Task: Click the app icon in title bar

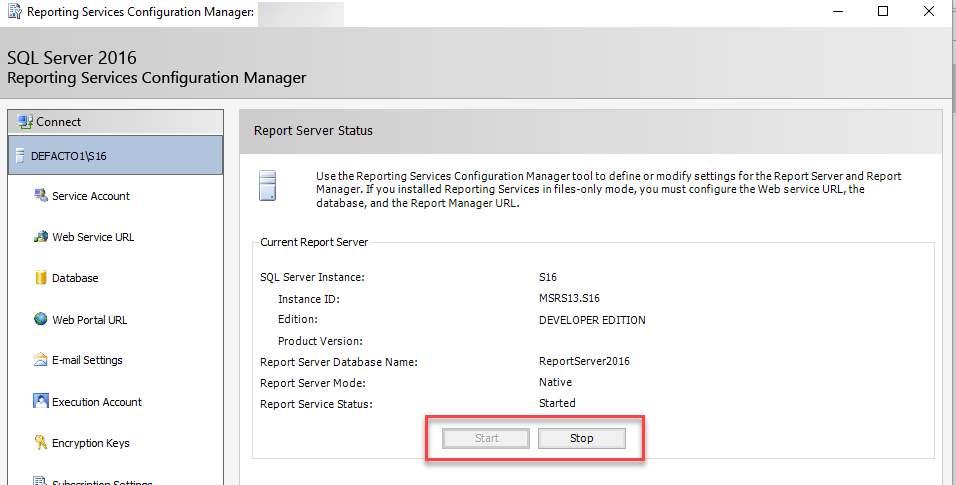Action: point(15,12)
